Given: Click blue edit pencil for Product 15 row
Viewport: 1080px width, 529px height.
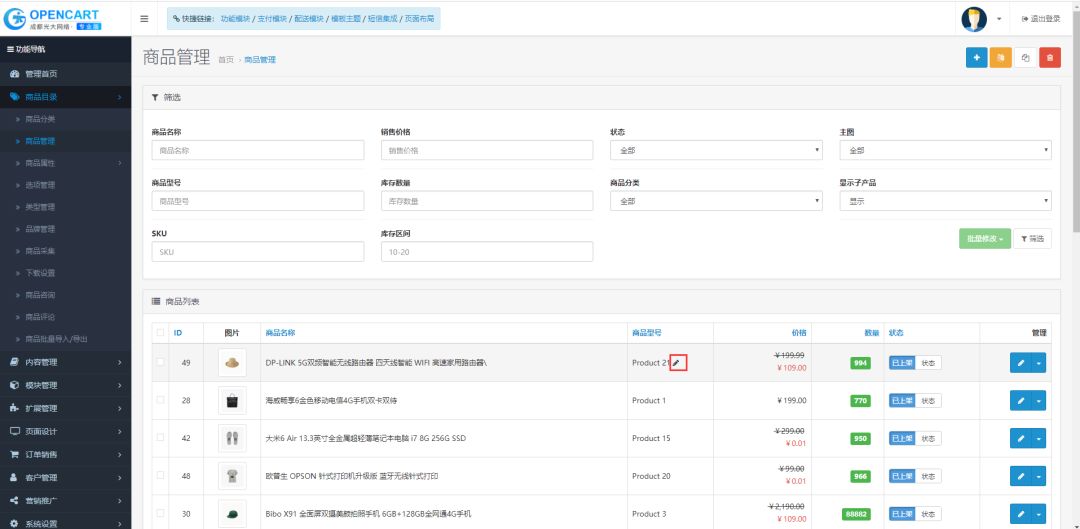Looking at the screenshot, I should coord(1020,438).
